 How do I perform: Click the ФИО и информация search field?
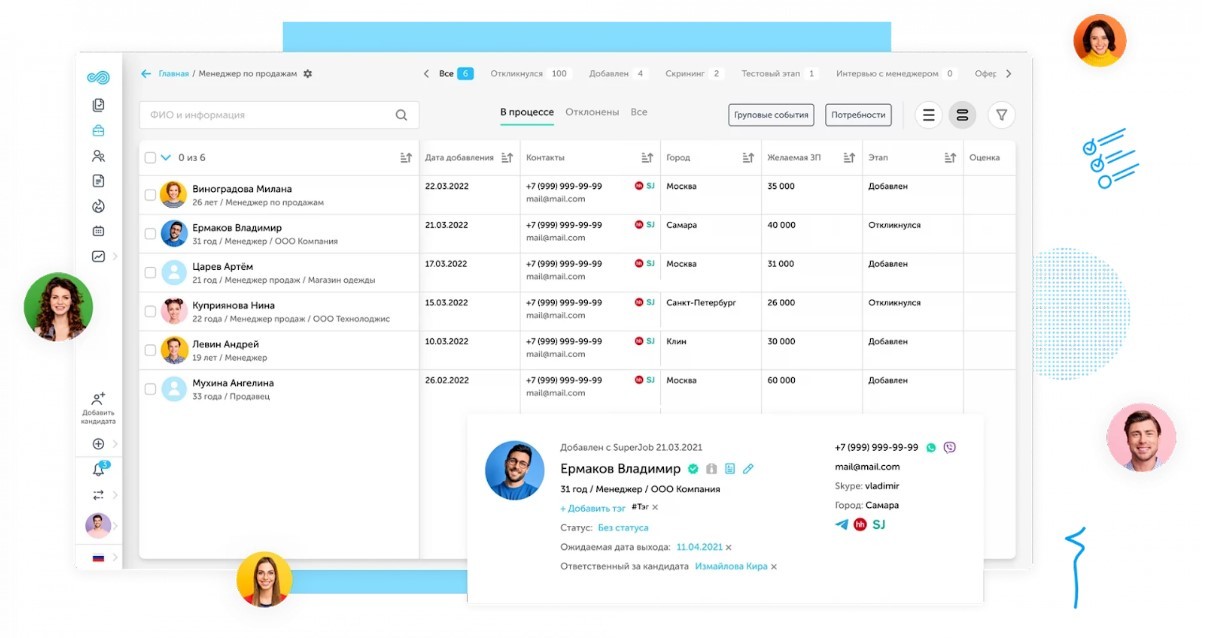pyautogui.click(x=268, y=115)
